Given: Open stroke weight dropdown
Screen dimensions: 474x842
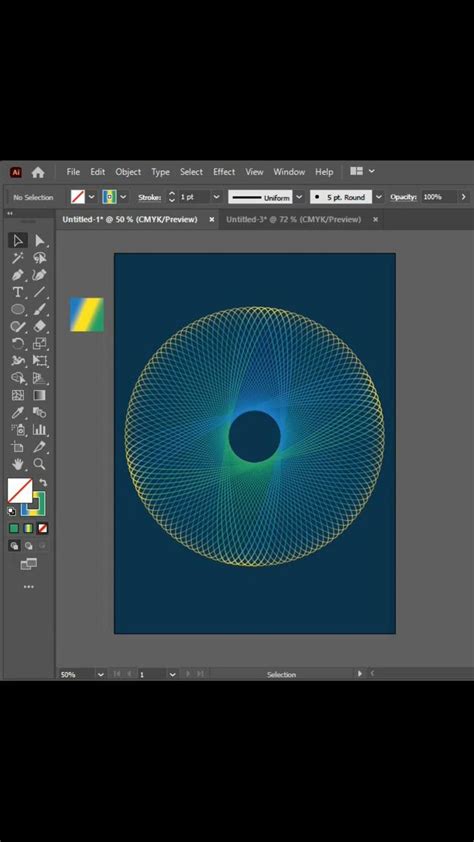Looking at the screenshot, I should 216,197.
